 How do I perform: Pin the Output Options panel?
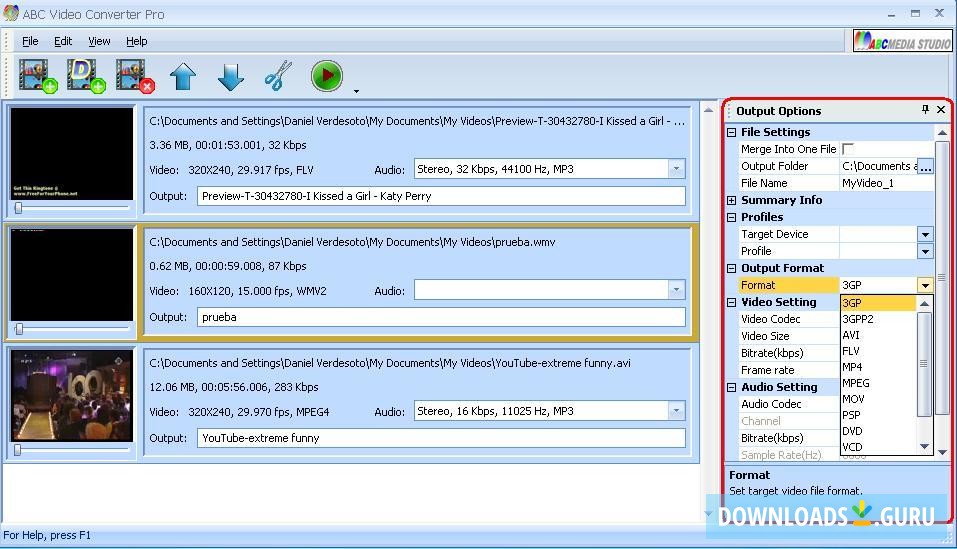[925, 109]
